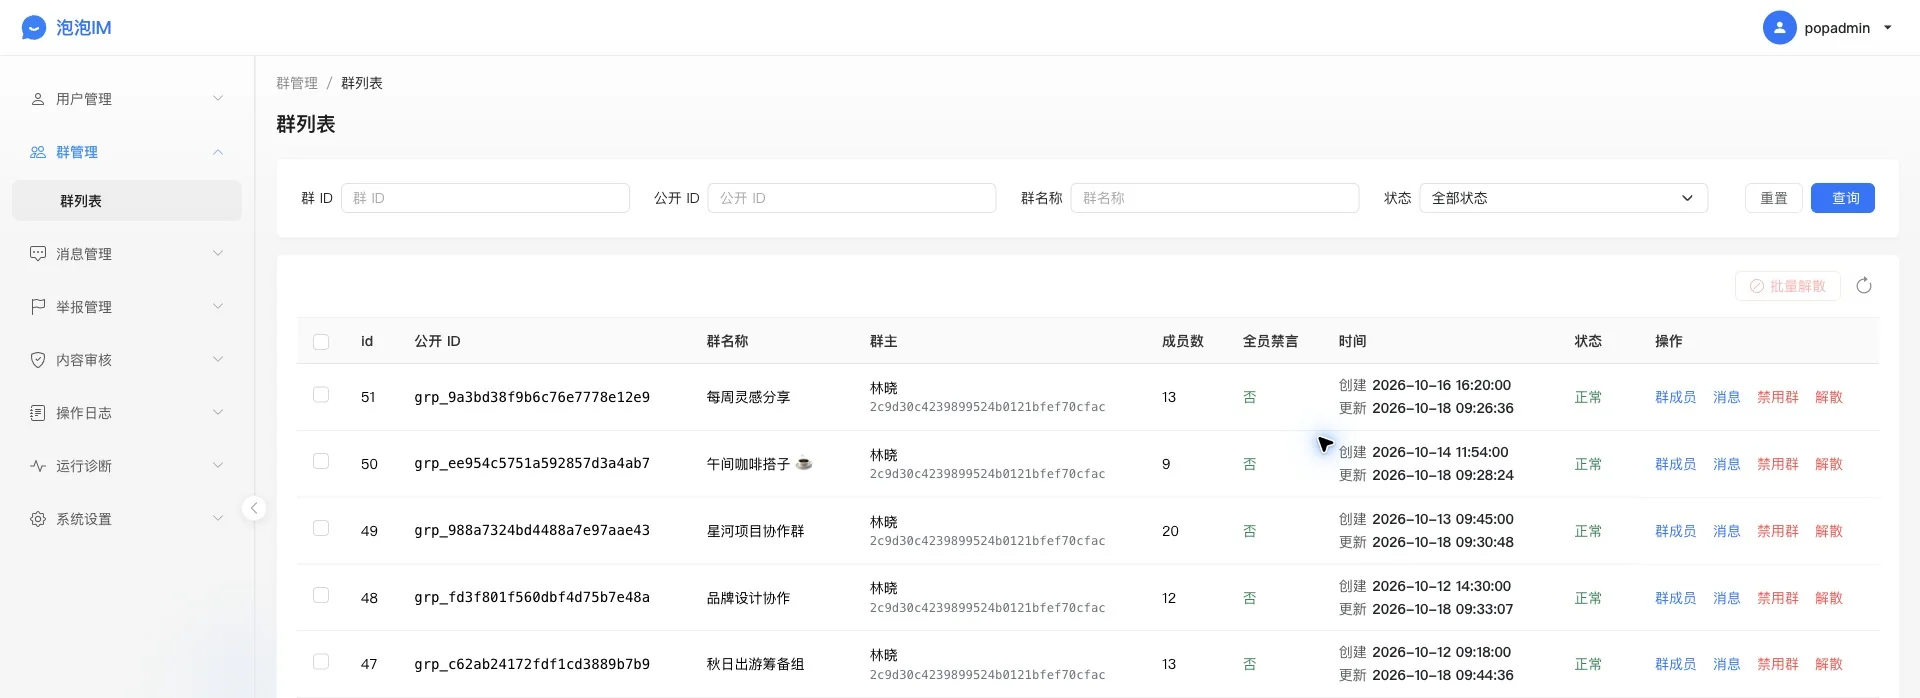Image resolution: width=1920 pixels, height=698 pixels.
Task: Open the 举报管理 menu label
Action: click(84, 307)
